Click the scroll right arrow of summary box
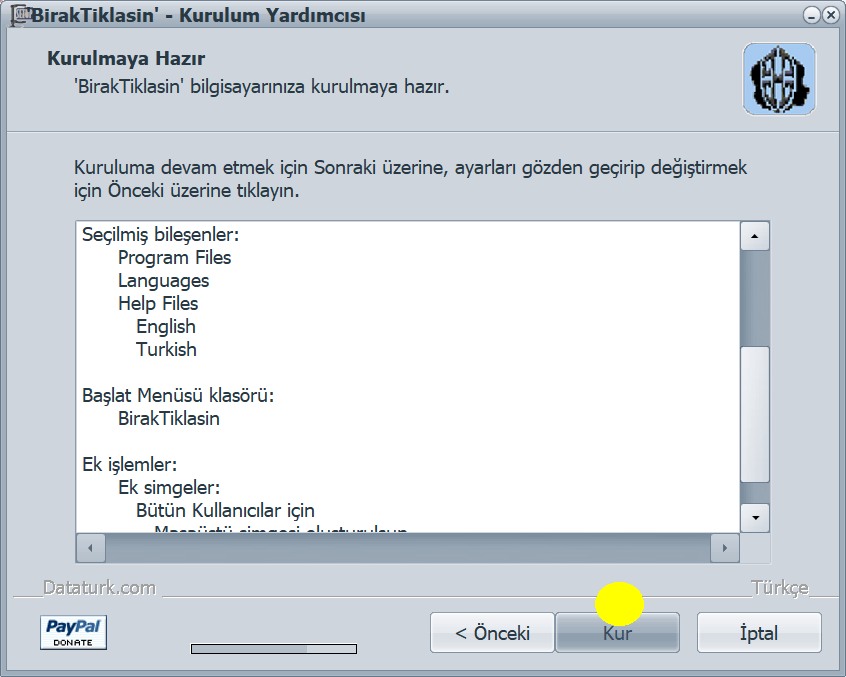 (x=725, y=548)
